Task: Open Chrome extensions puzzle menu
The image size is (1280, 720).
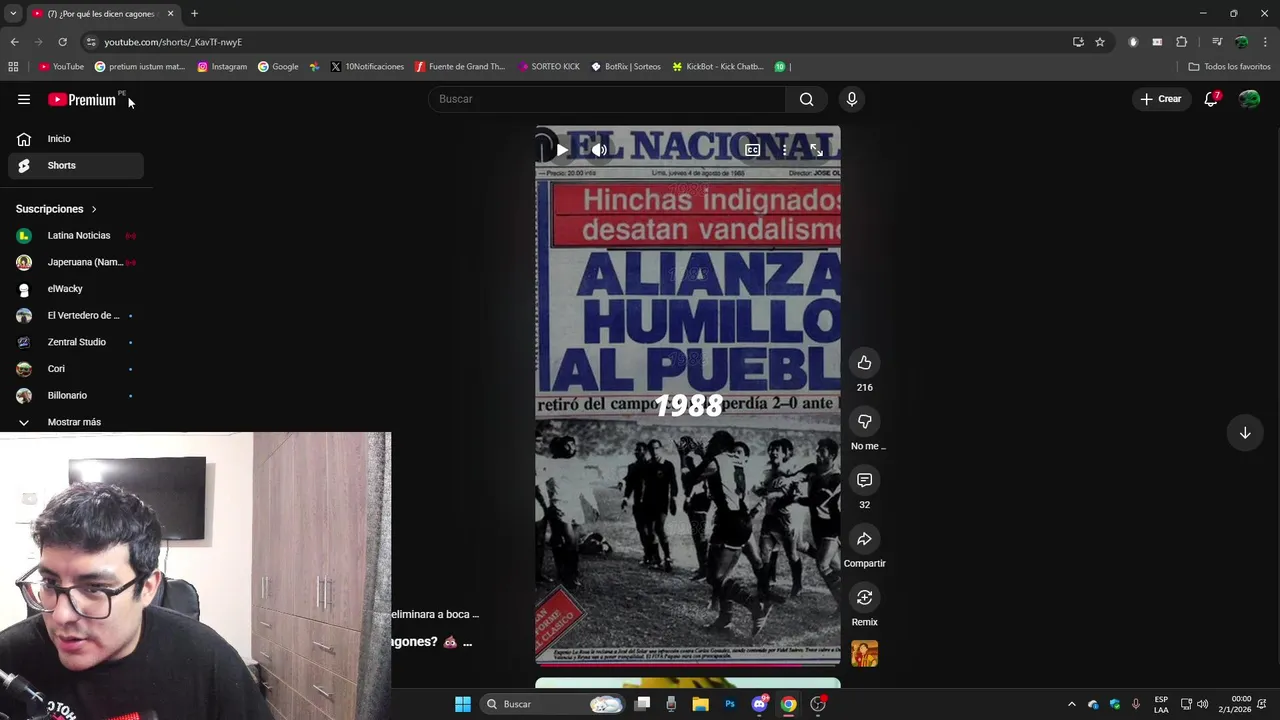Action: 1181,42
